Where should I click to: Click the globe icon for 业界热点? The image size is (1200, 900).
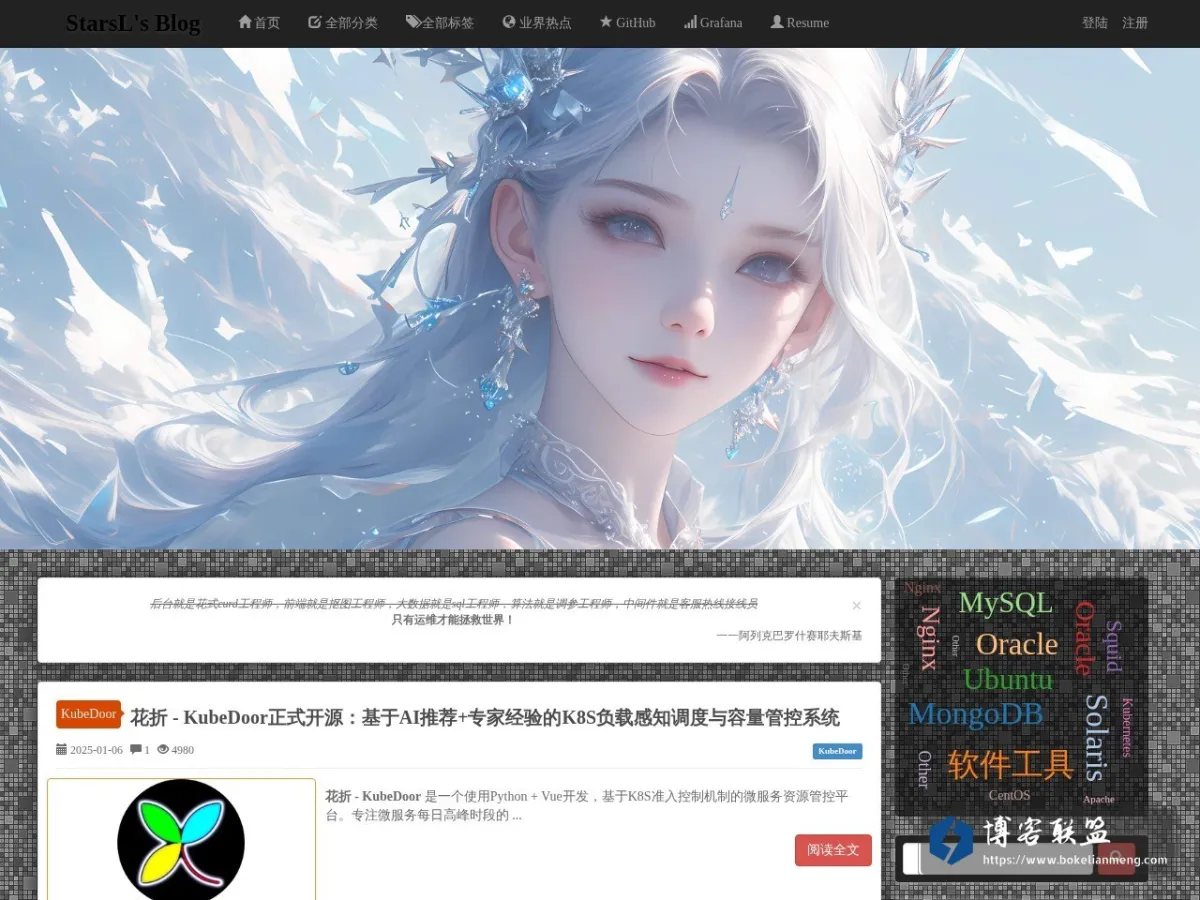coord(509,22)
